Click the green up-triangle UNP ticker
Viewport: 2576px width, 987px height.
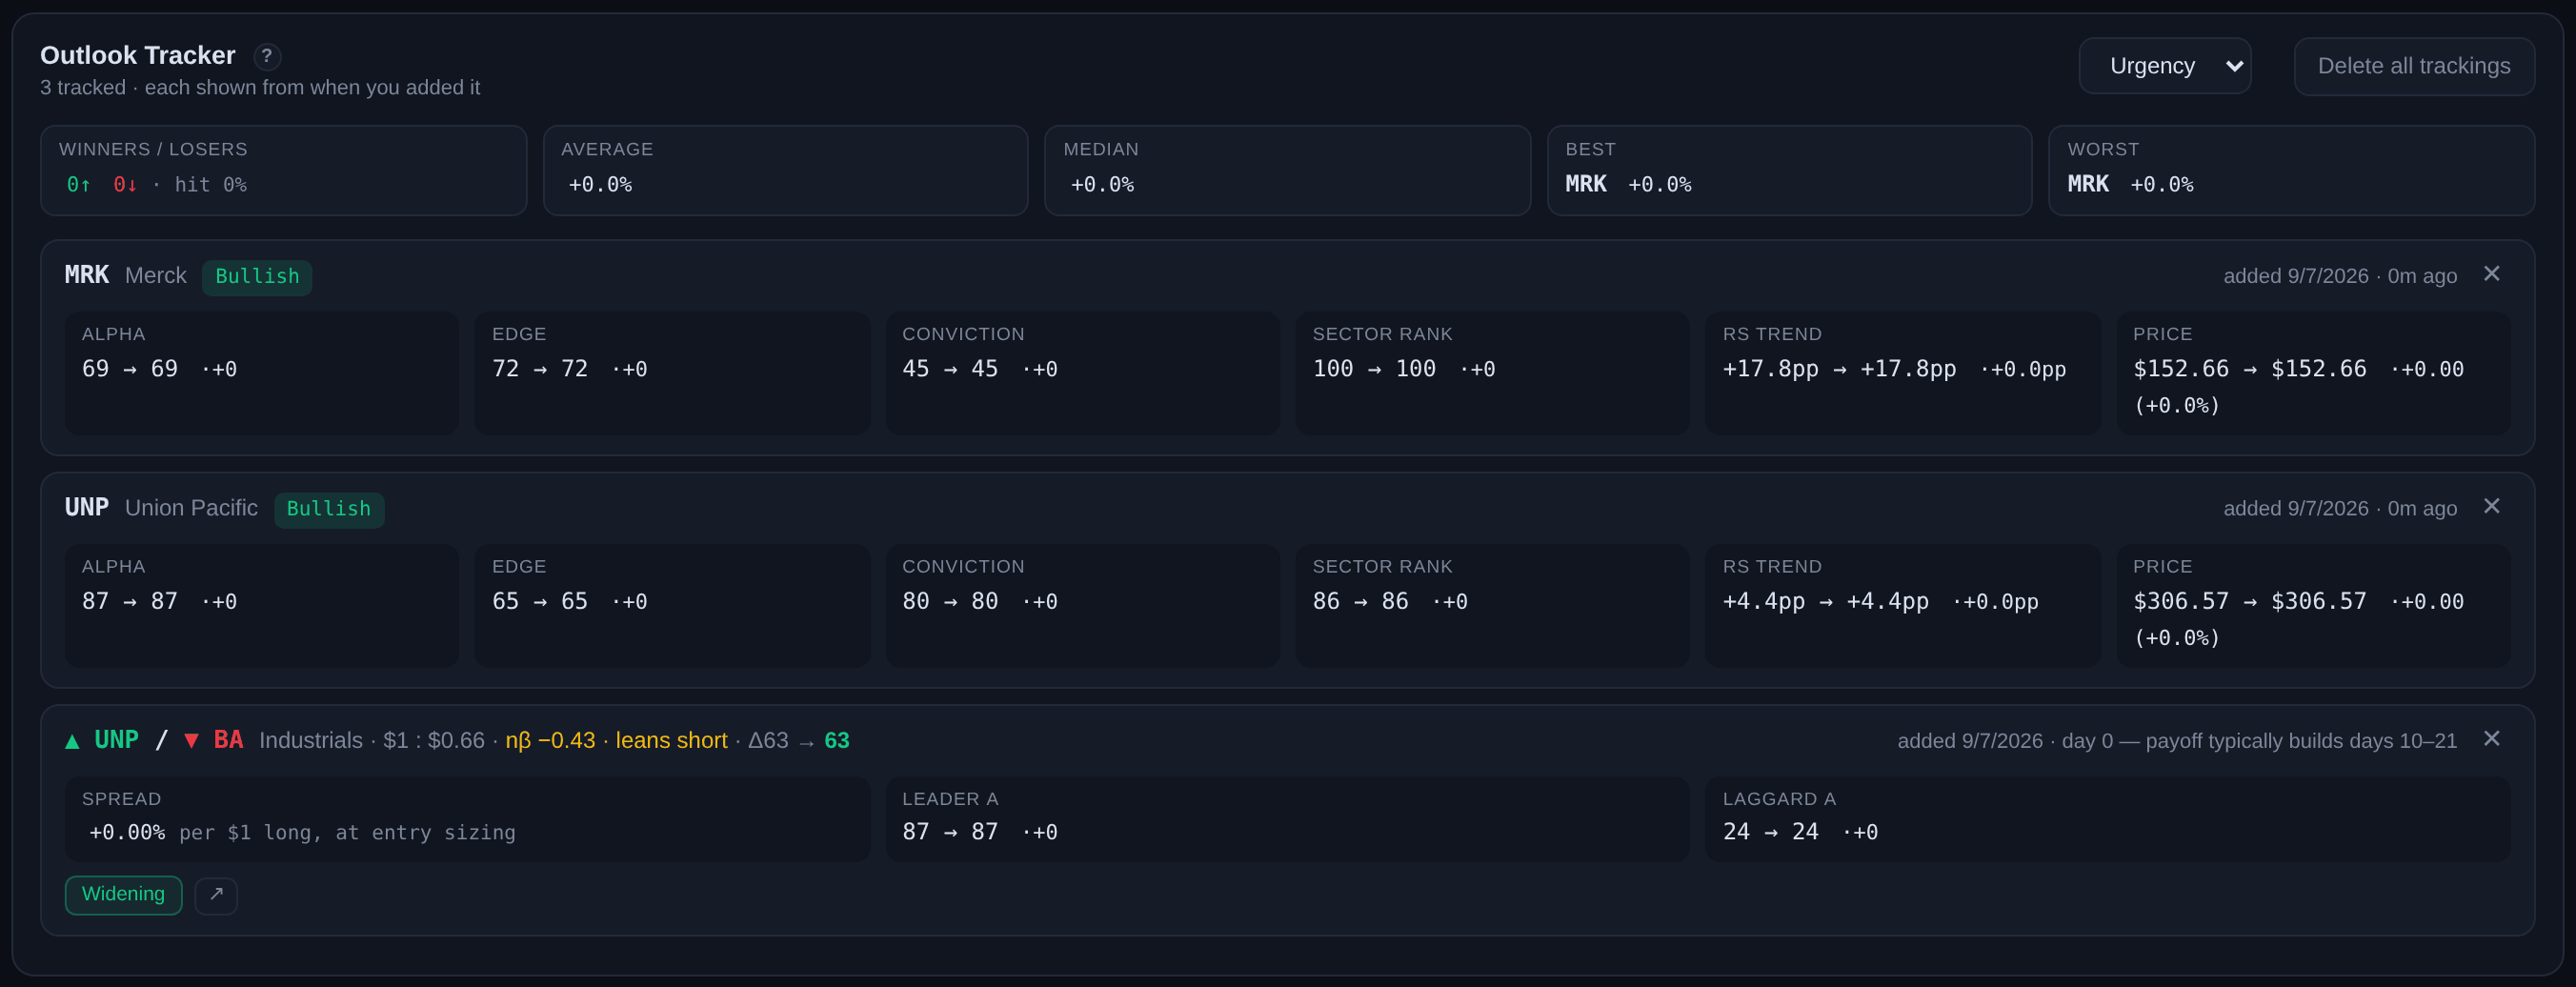click(x=102, y=740)
